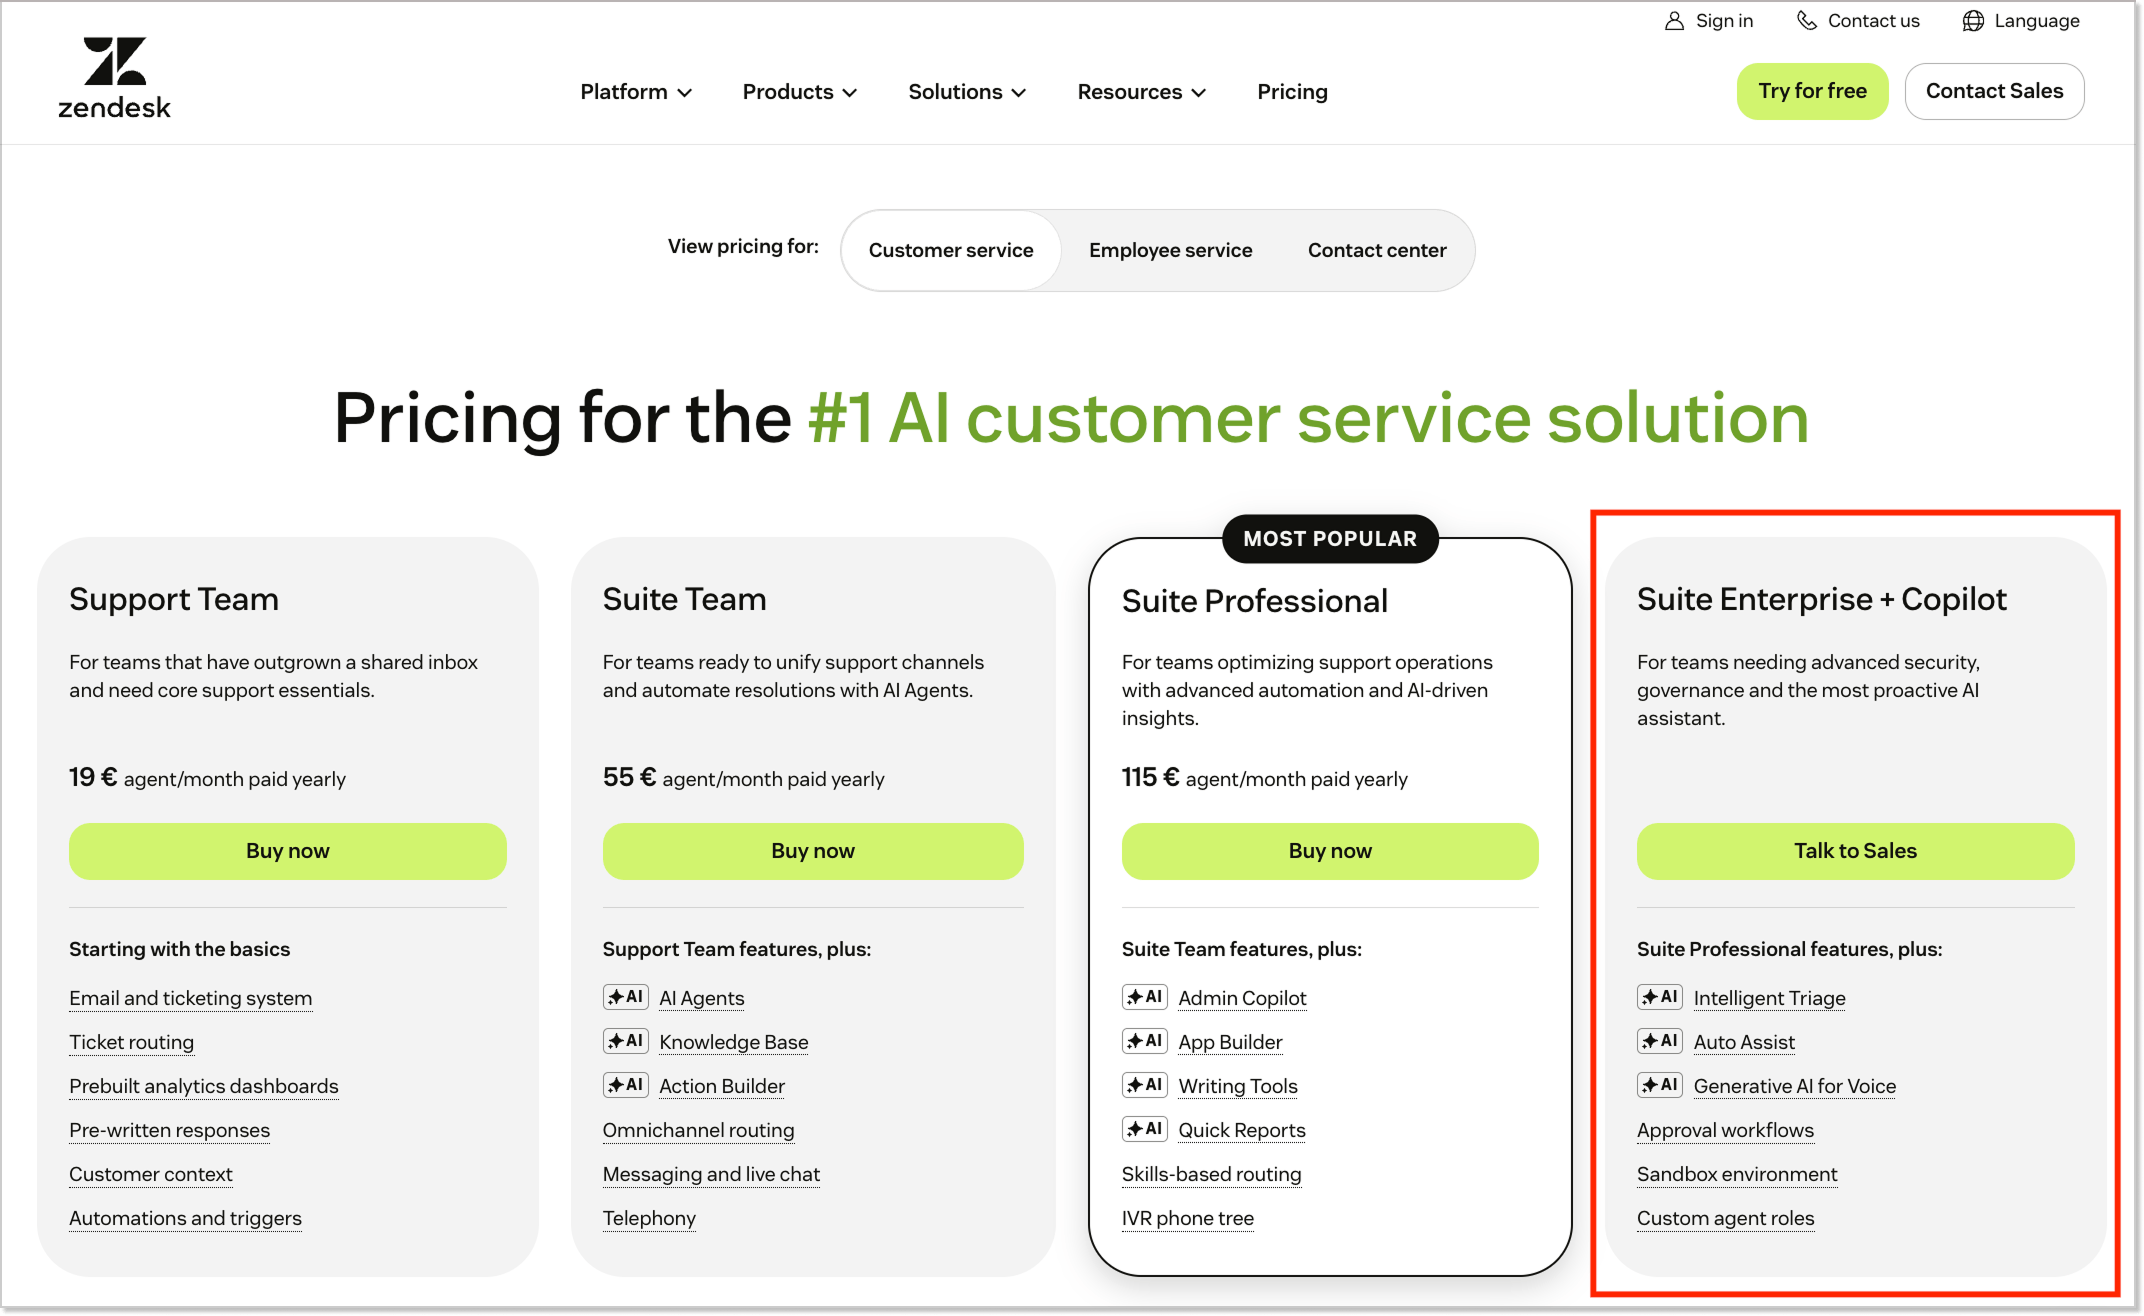Open the Auto Assist feature link

[x=1744, y=1042]
